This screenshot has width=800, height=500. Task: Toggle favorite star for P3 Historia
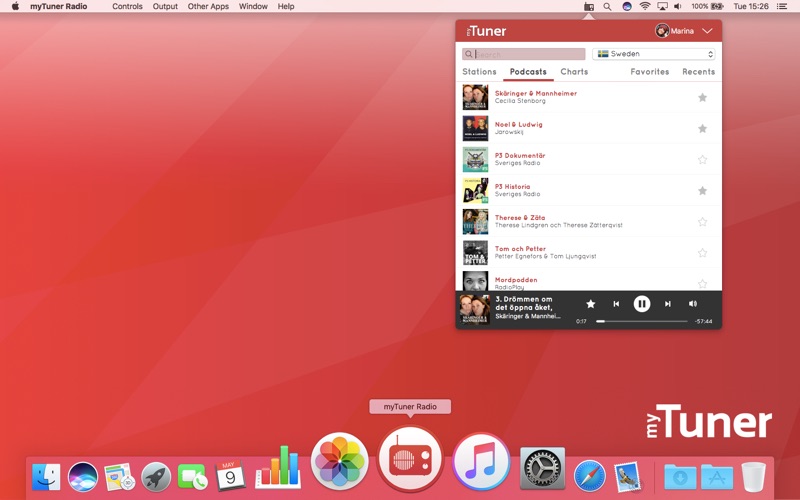coord(703,191)
